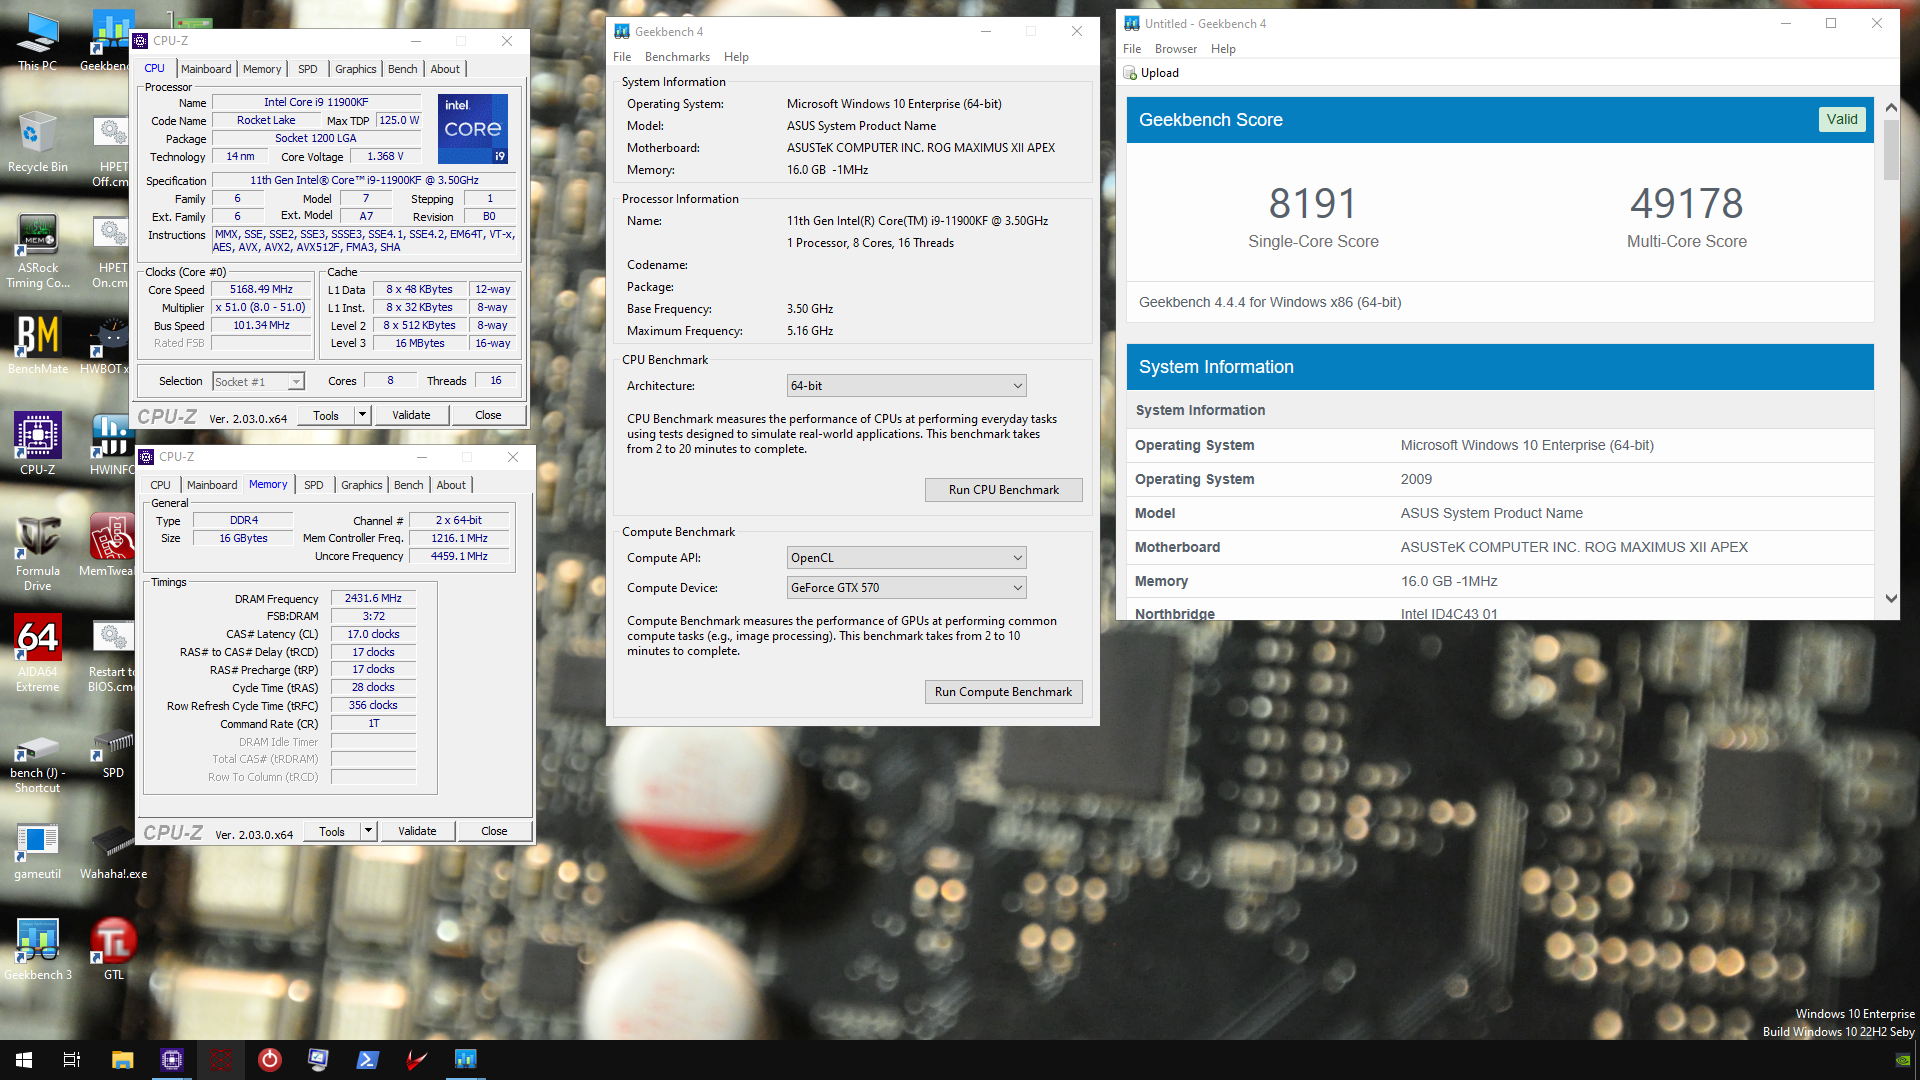Click scrollbar up arrow in Geekbench results
Screen dimensions: 1920x1080
[1891, 107]
